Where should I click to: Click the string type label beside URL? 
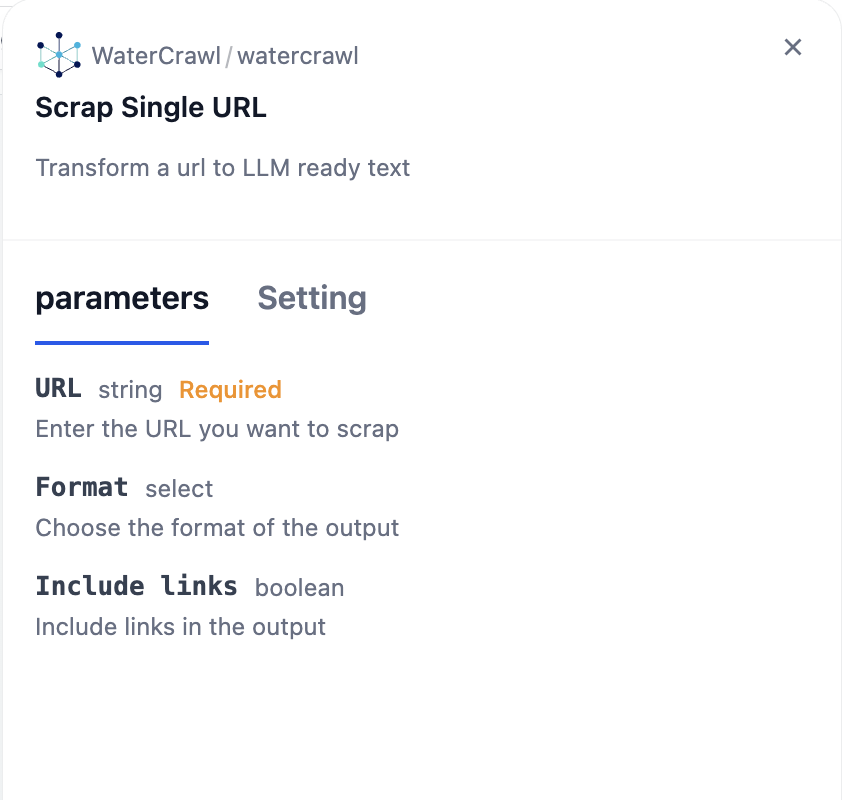(x=130, y=390)
